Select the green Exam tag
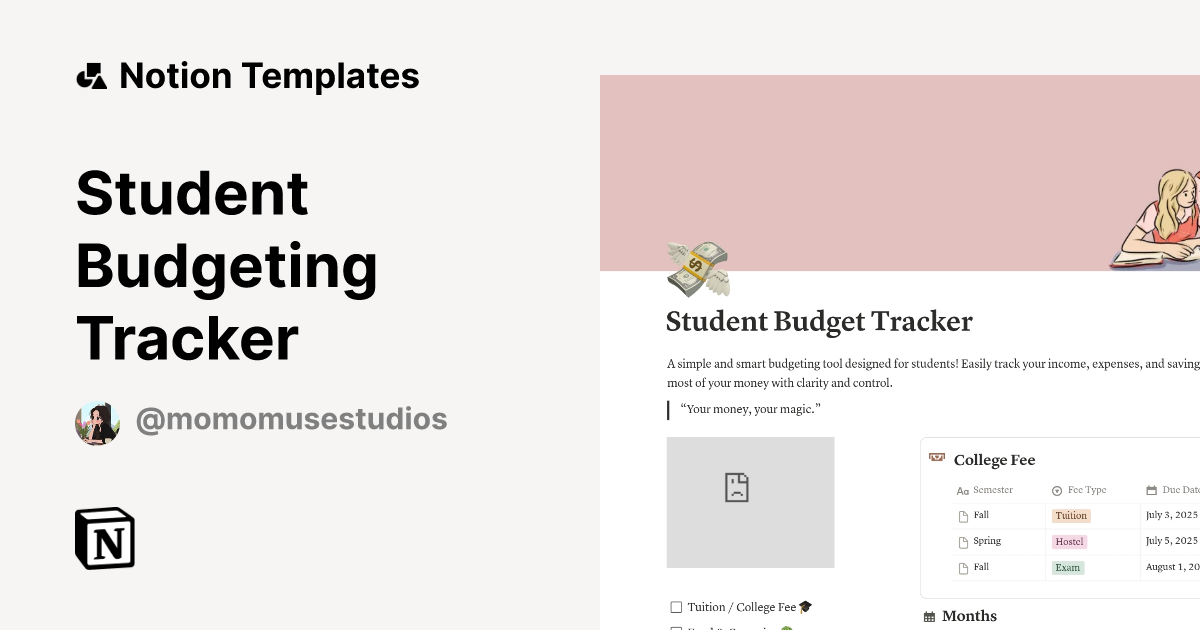1200x630 pixels. click(1067, 567)
